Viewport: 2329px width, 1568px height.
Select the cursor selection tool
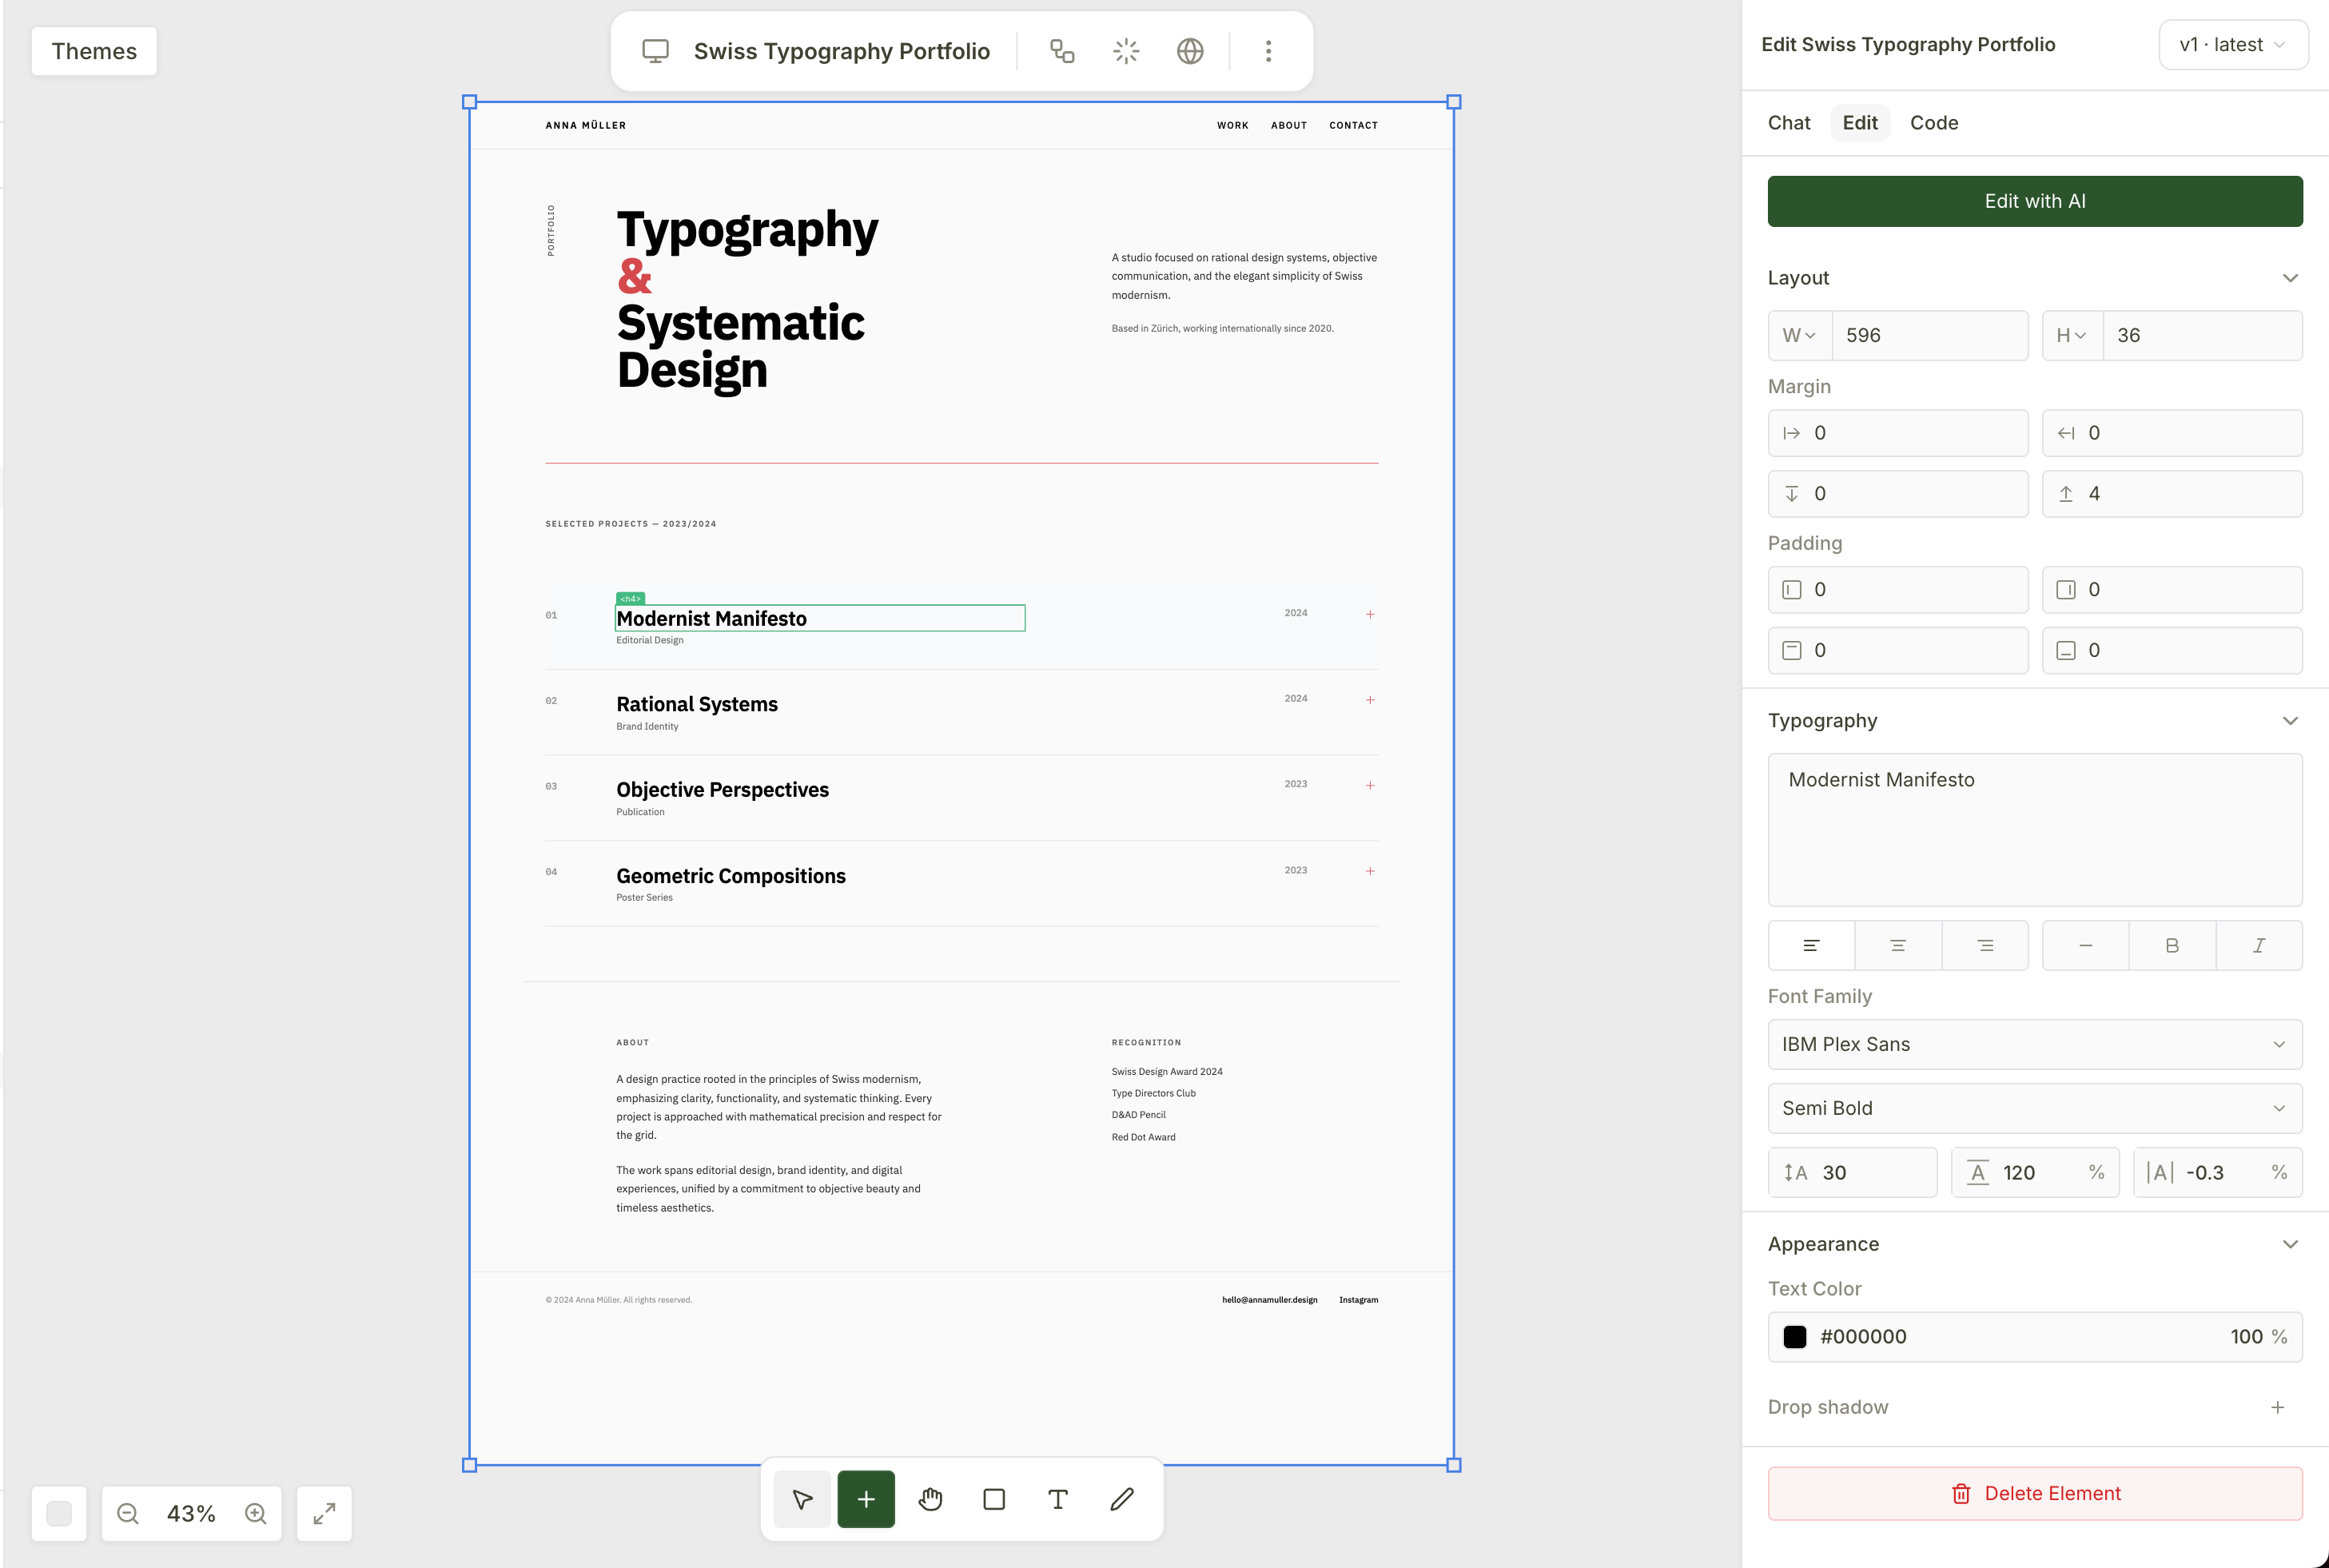point(802,1499)
